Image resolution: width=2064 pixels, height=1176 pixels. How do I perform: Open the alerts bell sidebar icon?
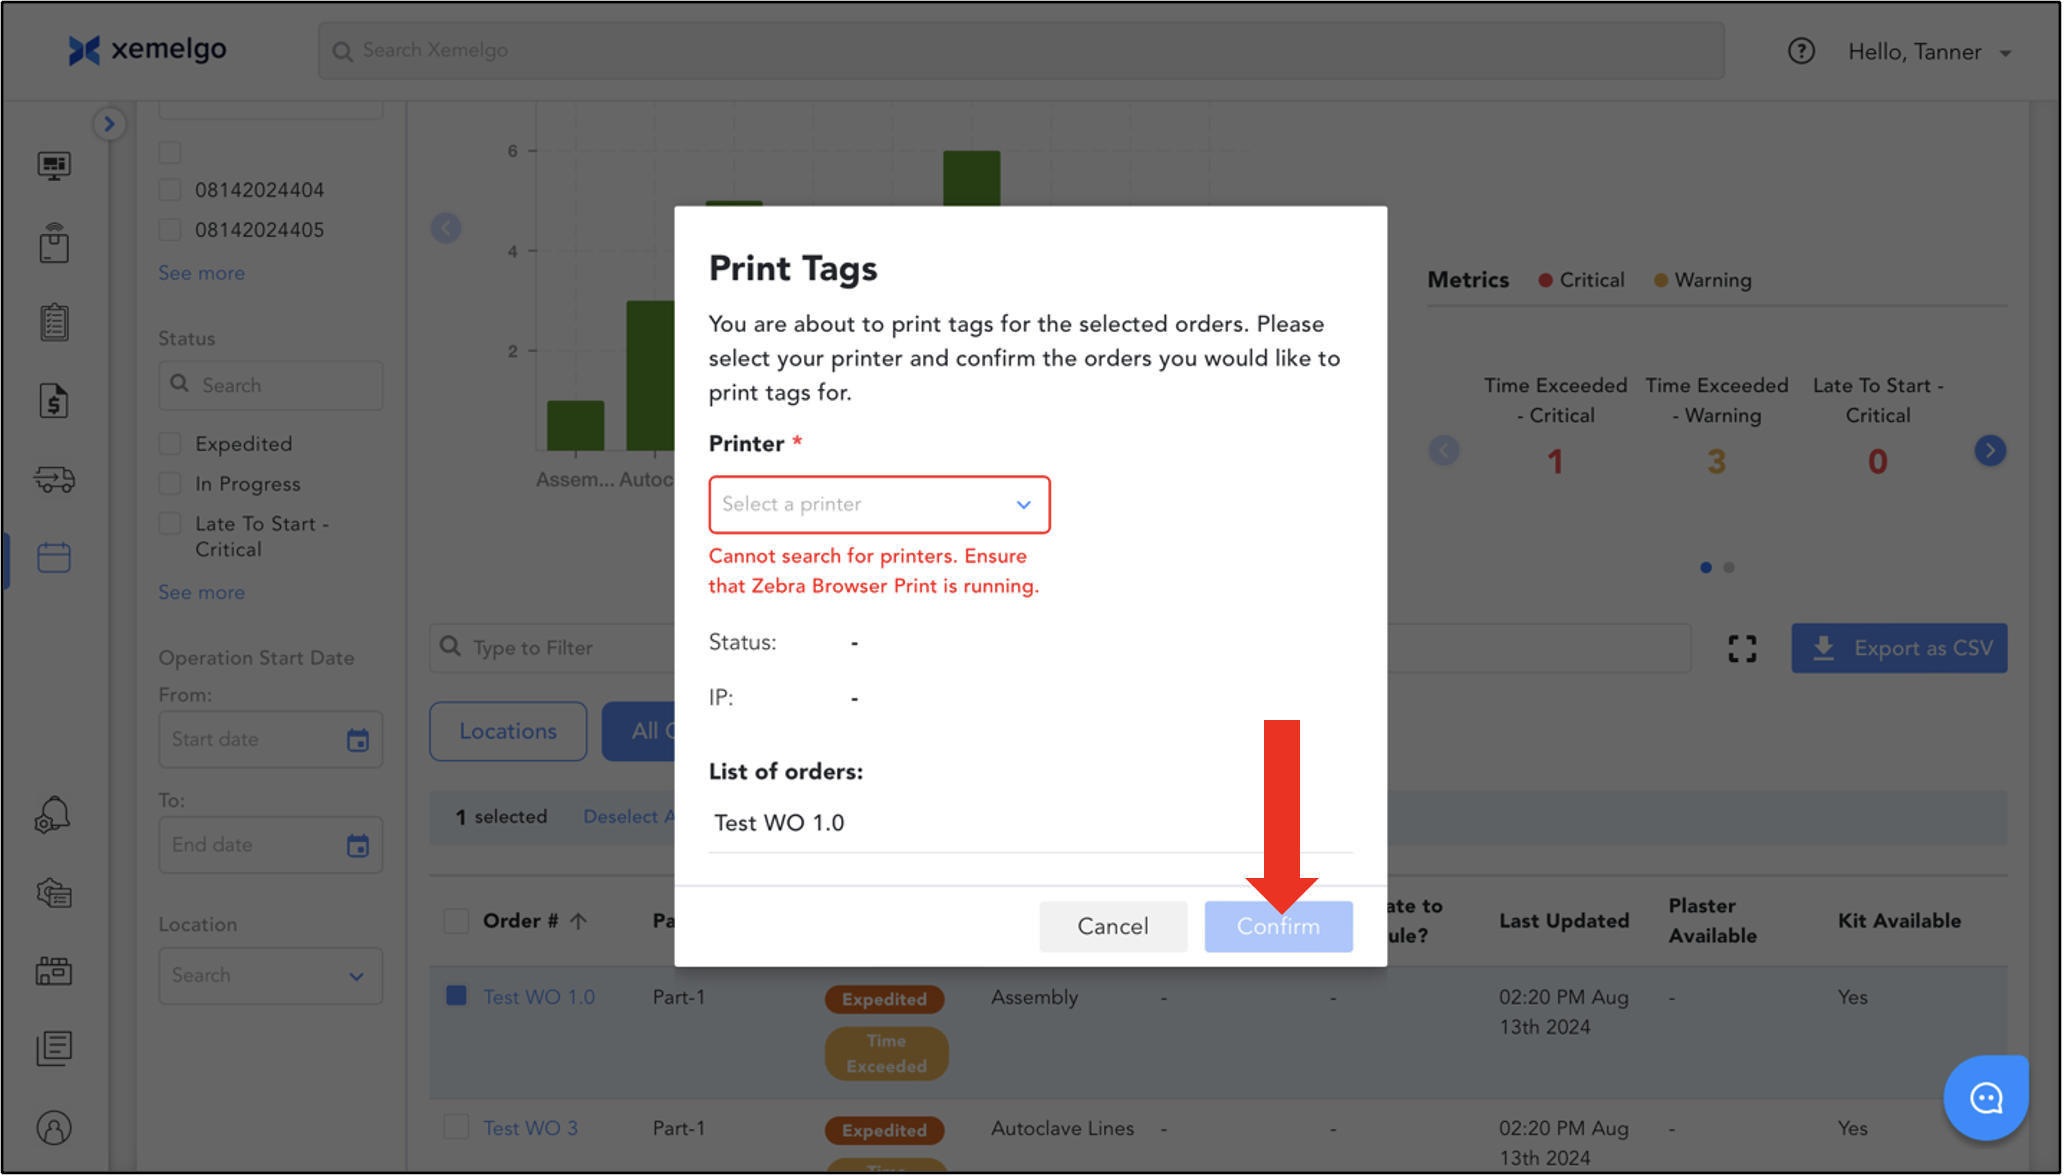click(53, 815)
